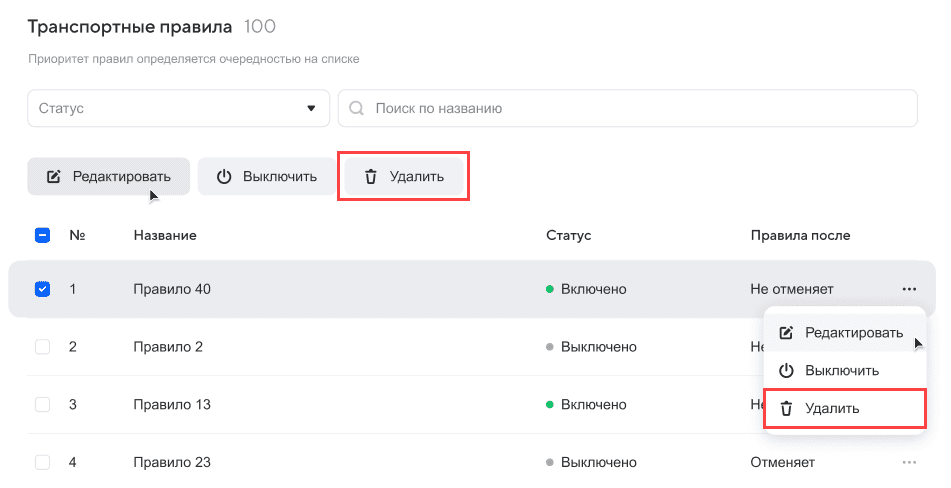This screenshot has height=488, width=951.
Task: Click the trash icon in context menu
Action: coord(786,409)
